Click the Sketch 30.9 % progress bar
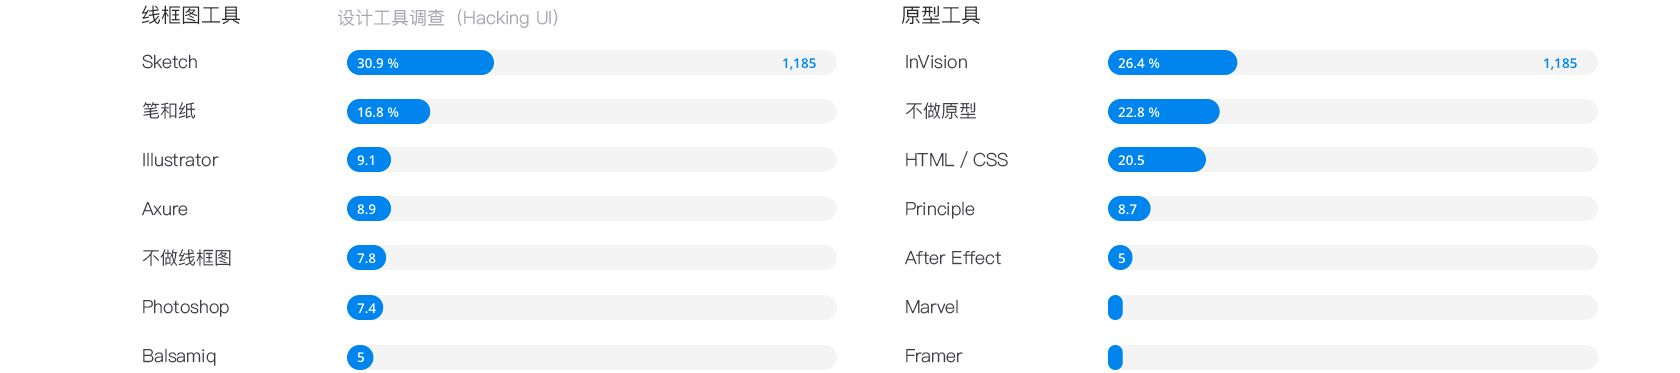This screenshot has width=1680, height=373. (x=420, y=63)
